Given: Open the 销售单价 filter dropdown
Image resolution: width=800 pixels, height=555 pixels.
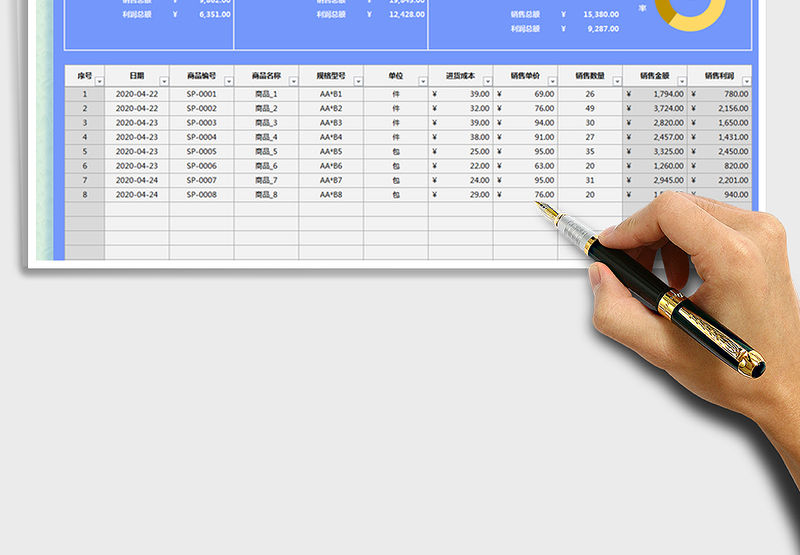Looking at the screenshot, I should (x=551, y=82).
